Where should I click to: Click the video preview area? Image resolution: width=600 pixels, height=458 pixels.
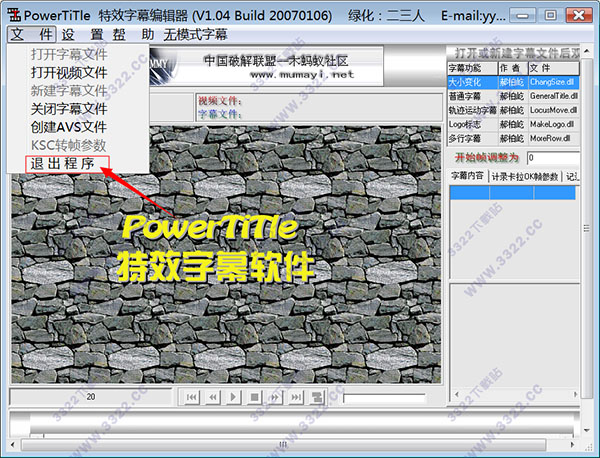(x=226, y=254)
